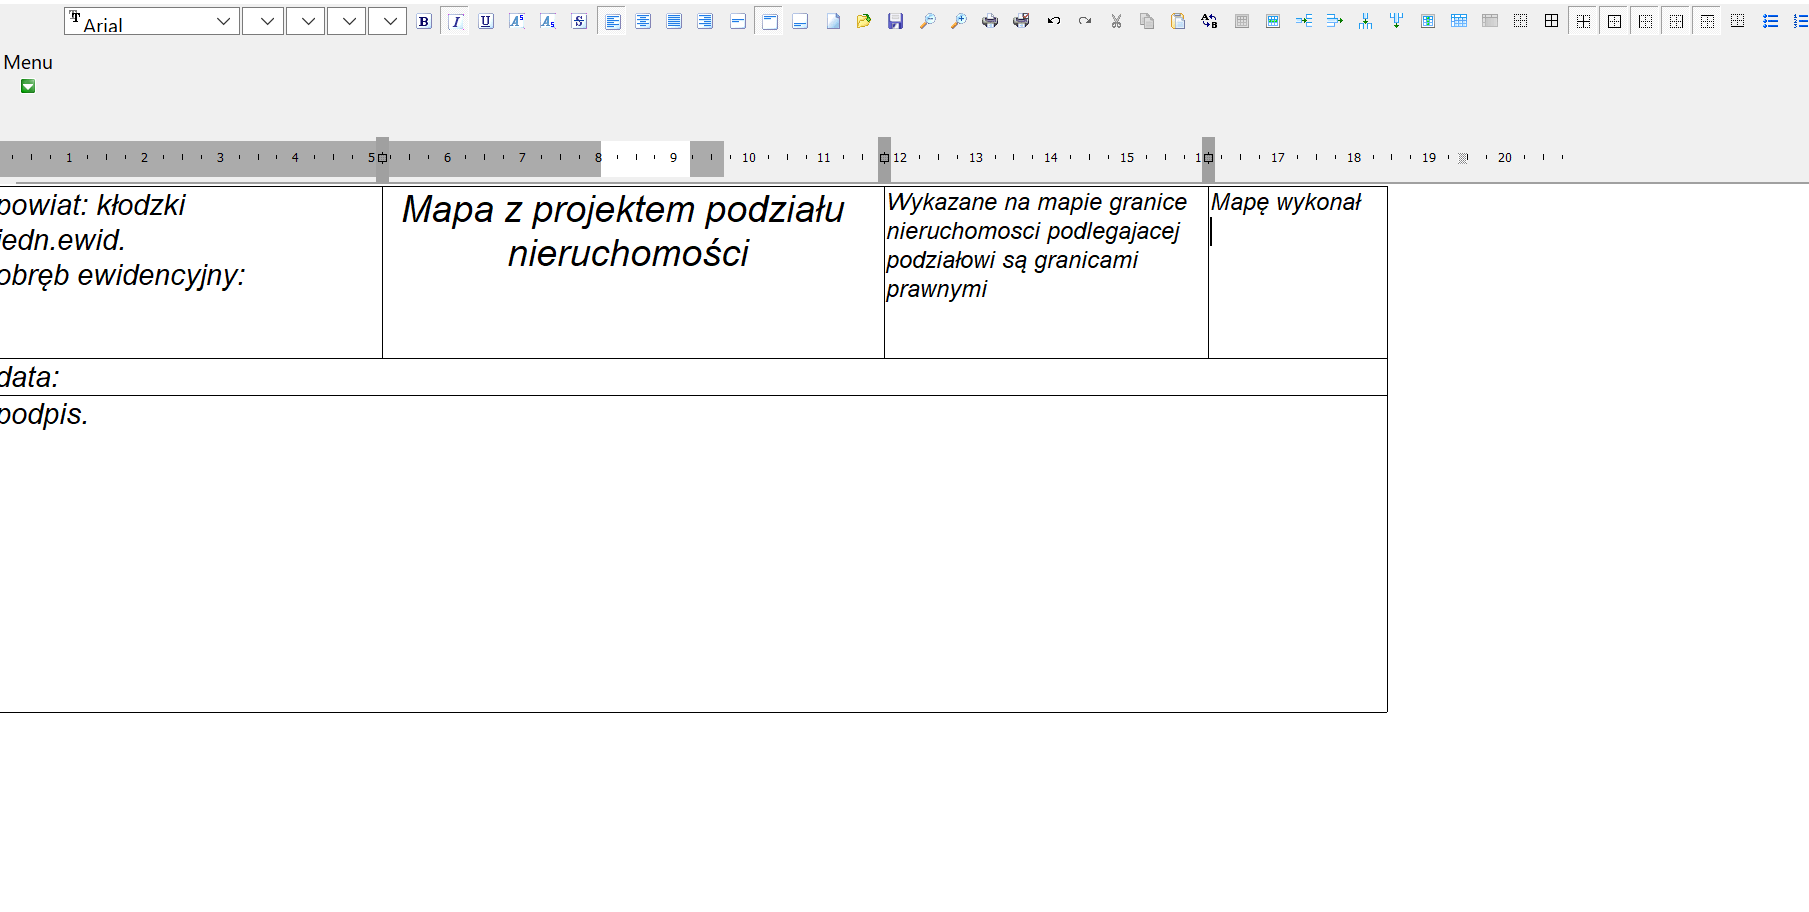Apply bulleted list formatting
Viewport: 1809px width, 912px height.
(x=1770, y=21)
